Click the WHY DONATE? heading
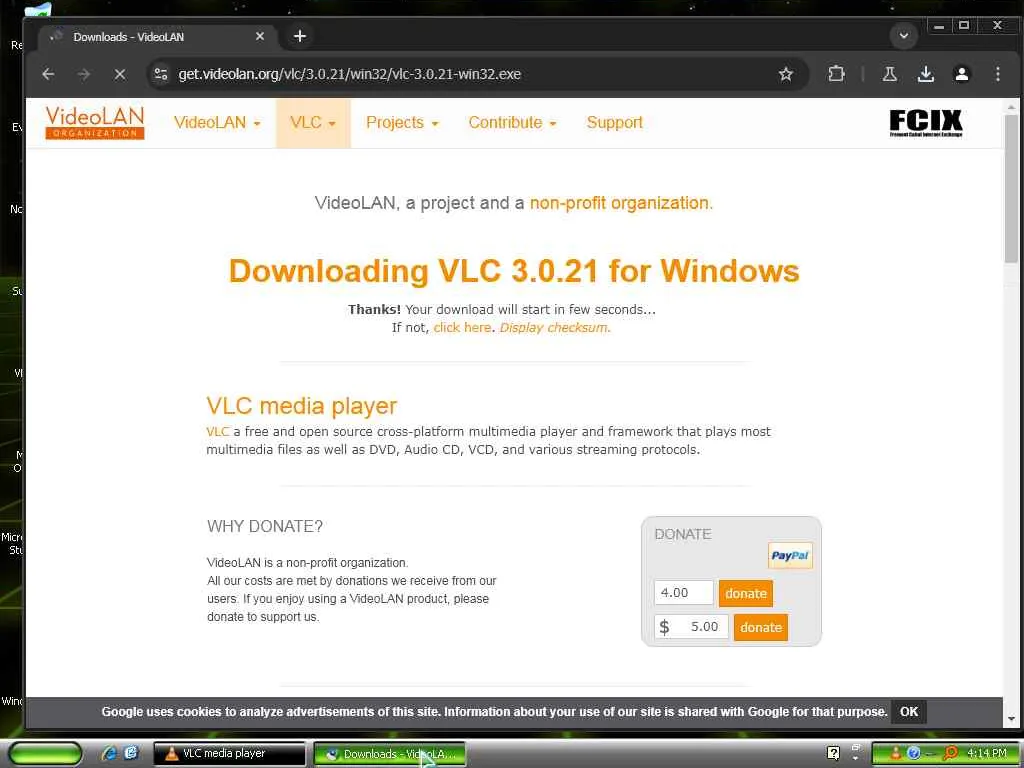The width and height of the screenshot is (1024, 768). point(264,526)
